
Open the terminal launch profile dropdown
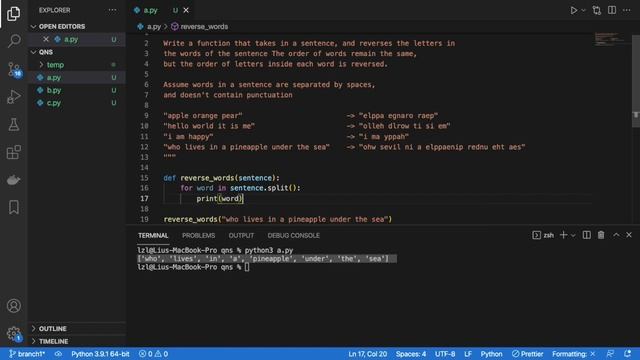click(x=573, y=236)
